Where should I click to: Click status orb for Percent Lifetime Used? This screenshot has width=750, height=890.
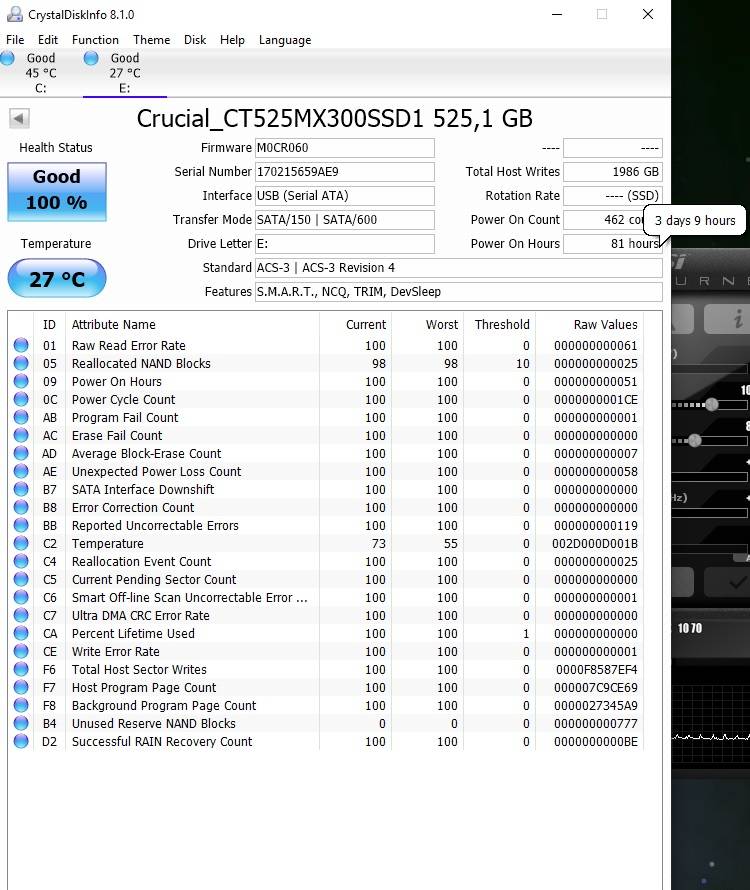[x=21, y=634]
